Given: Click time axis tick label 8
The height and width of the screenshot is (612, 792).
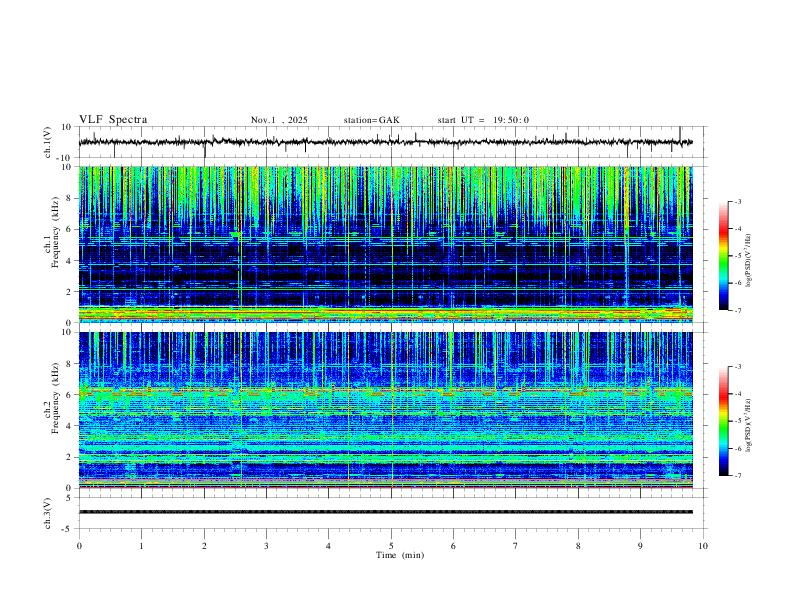Looking at the screenshot, I should click(x=578, y=546).
